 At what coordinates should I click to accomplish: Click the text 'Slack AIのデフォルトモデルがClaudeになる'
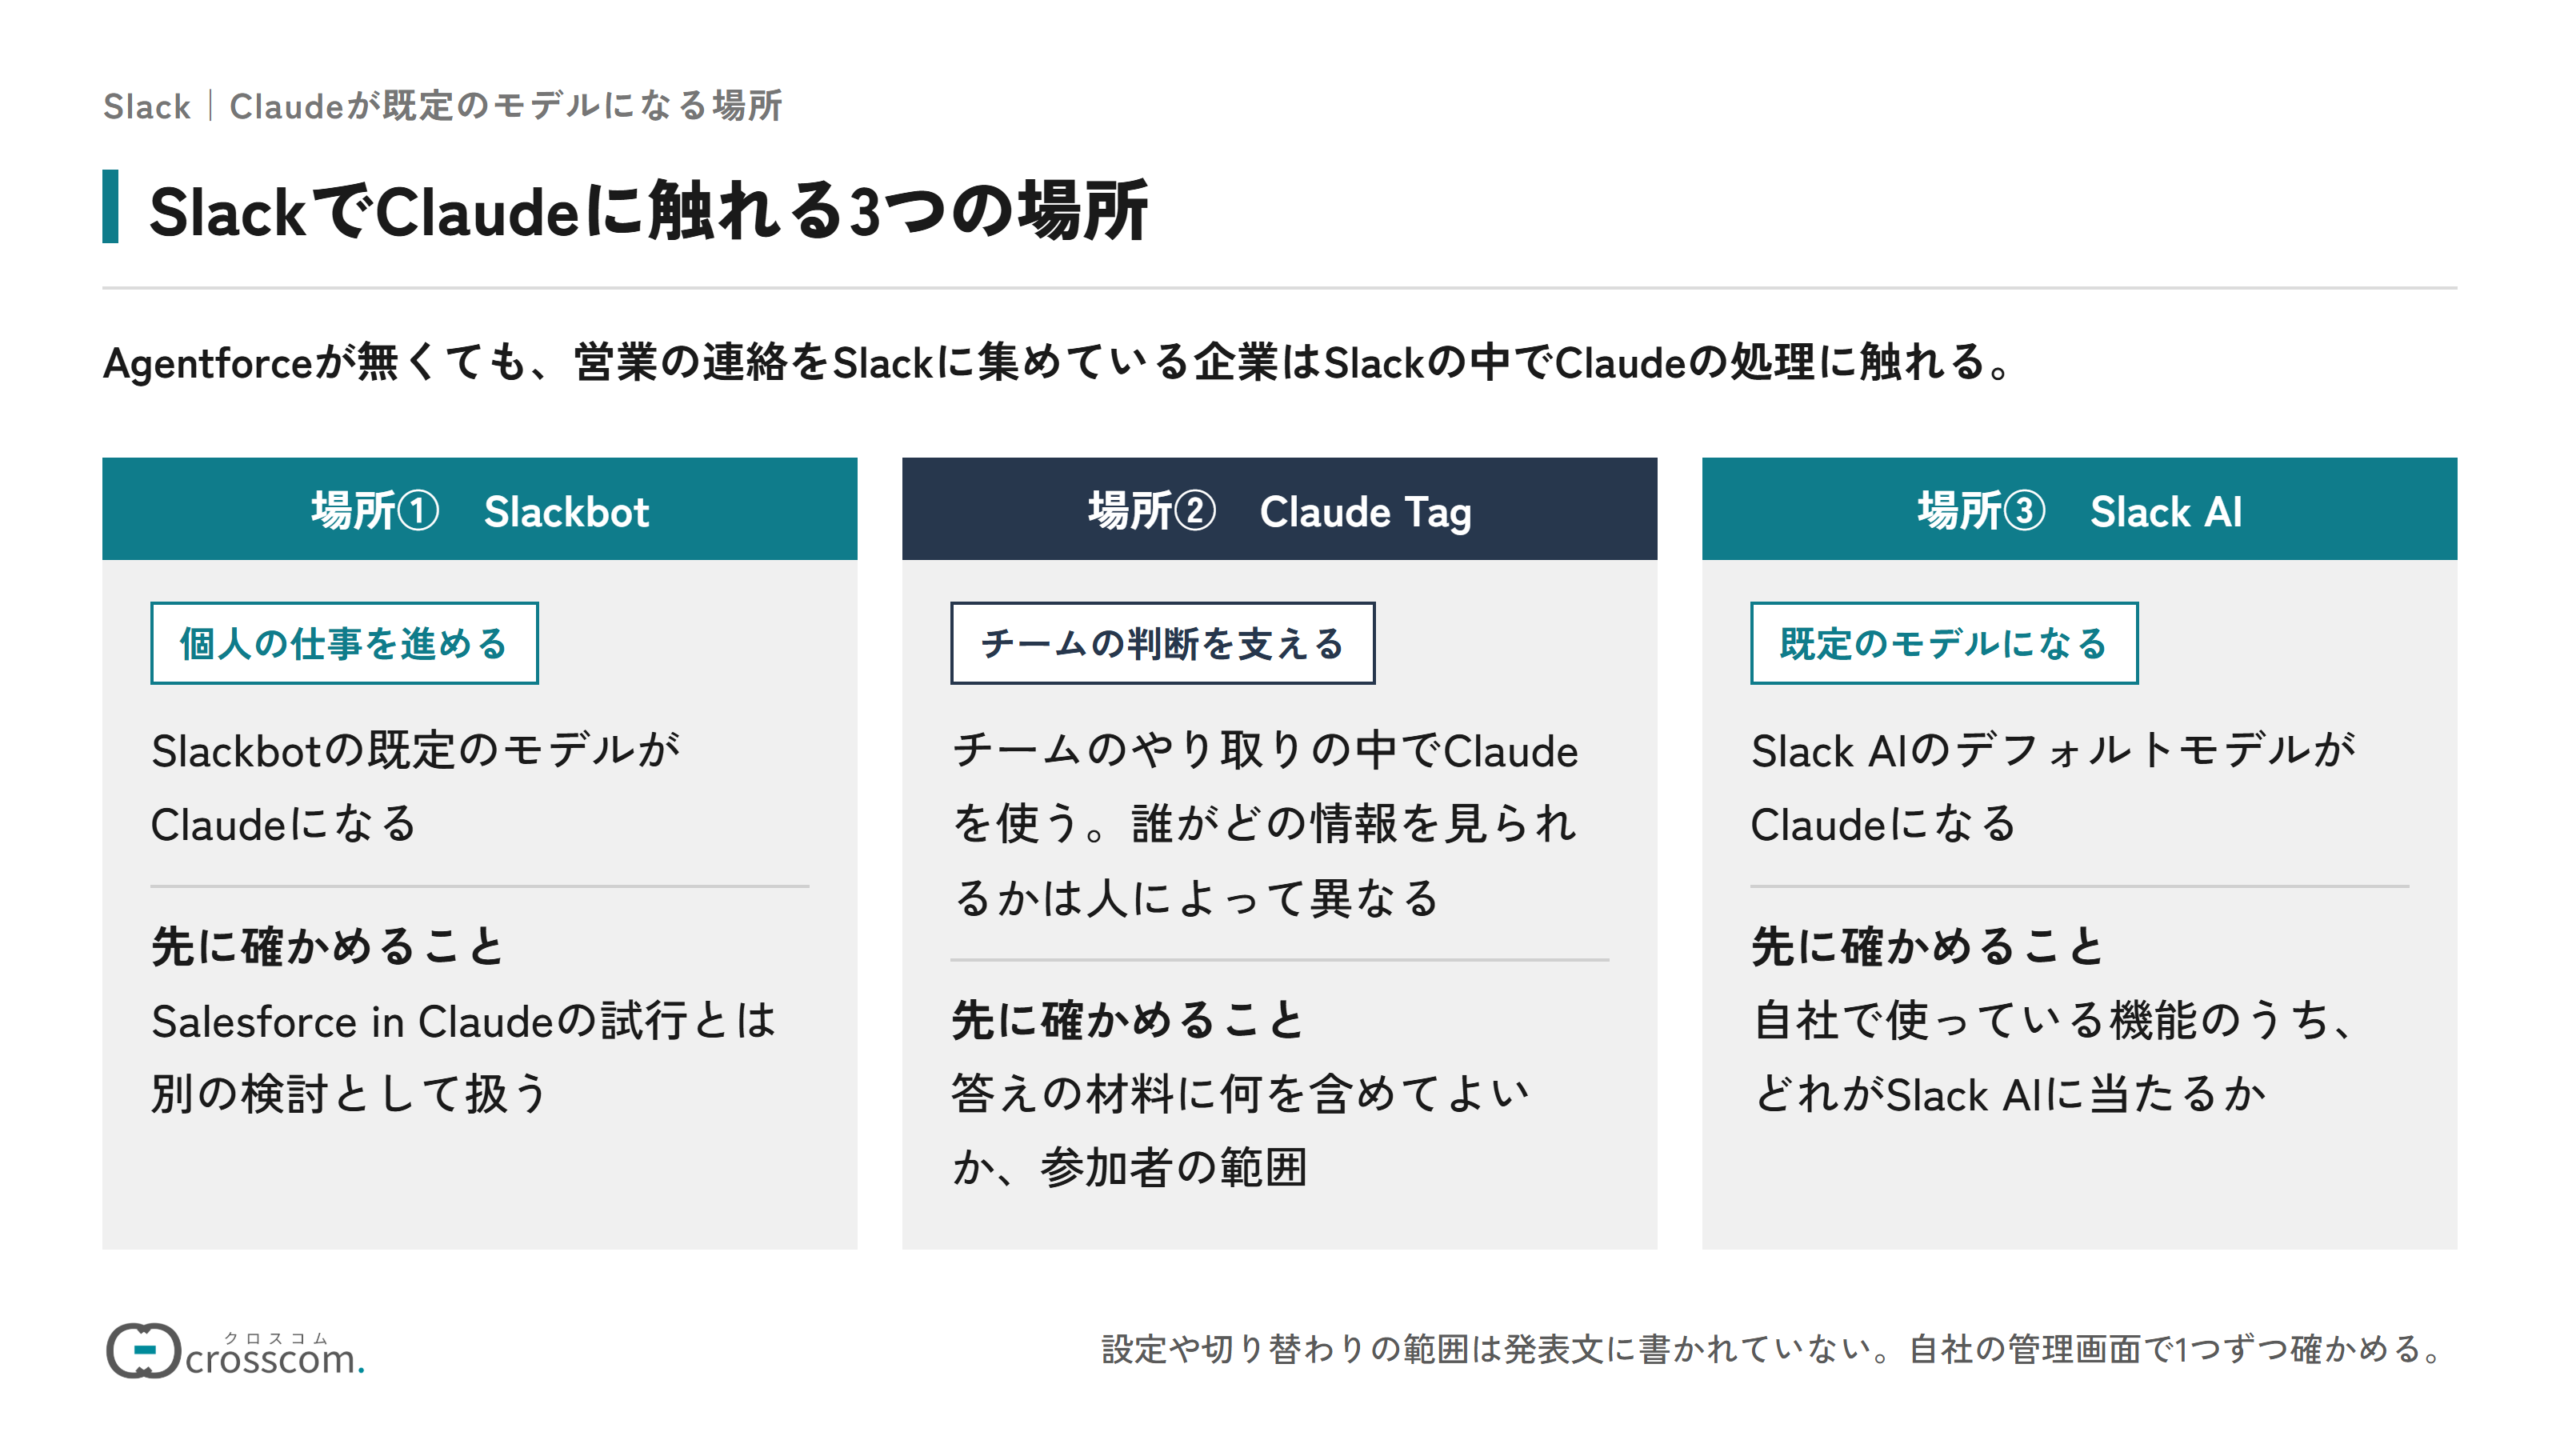2054,787
